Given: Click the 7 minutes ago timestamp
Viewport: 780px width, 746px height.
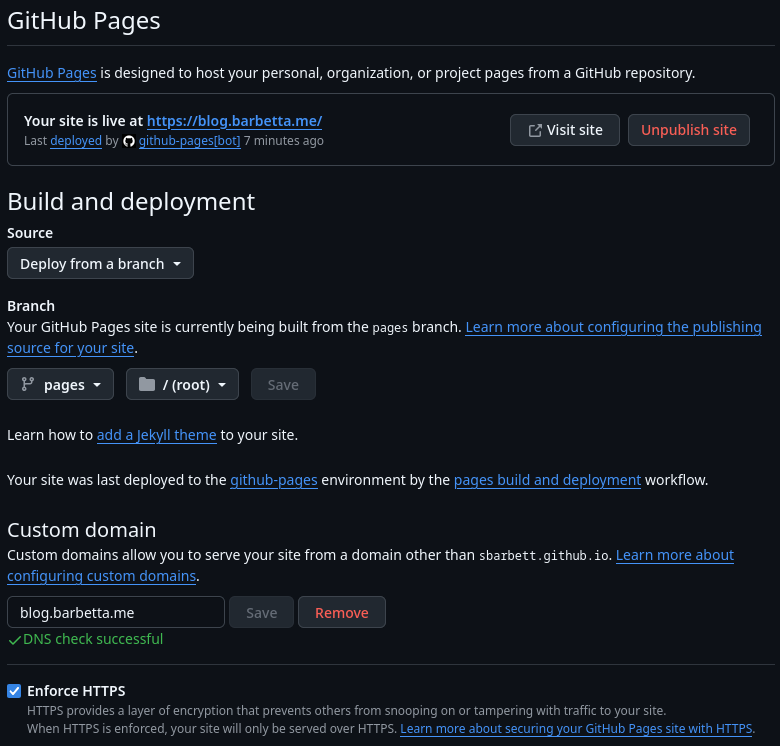Looking at the screenshot, I should (x=284, y=141).
